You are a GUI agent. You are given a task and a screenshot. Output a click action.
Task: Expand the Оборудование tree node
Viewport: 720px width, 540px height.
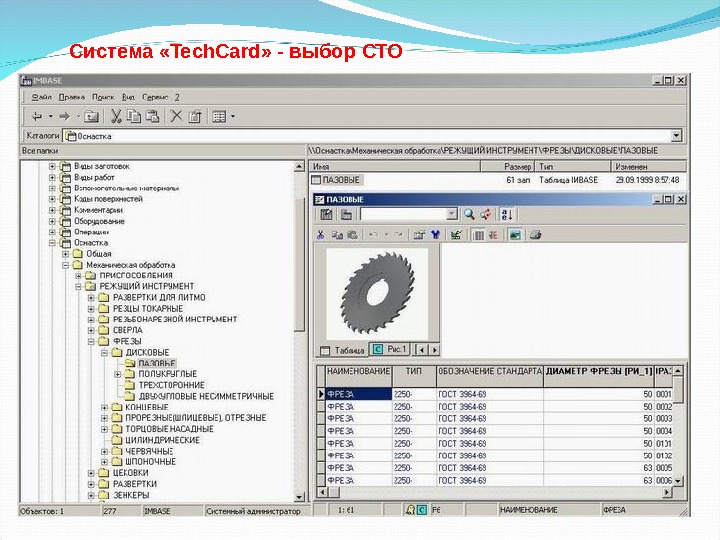[52, 221]
